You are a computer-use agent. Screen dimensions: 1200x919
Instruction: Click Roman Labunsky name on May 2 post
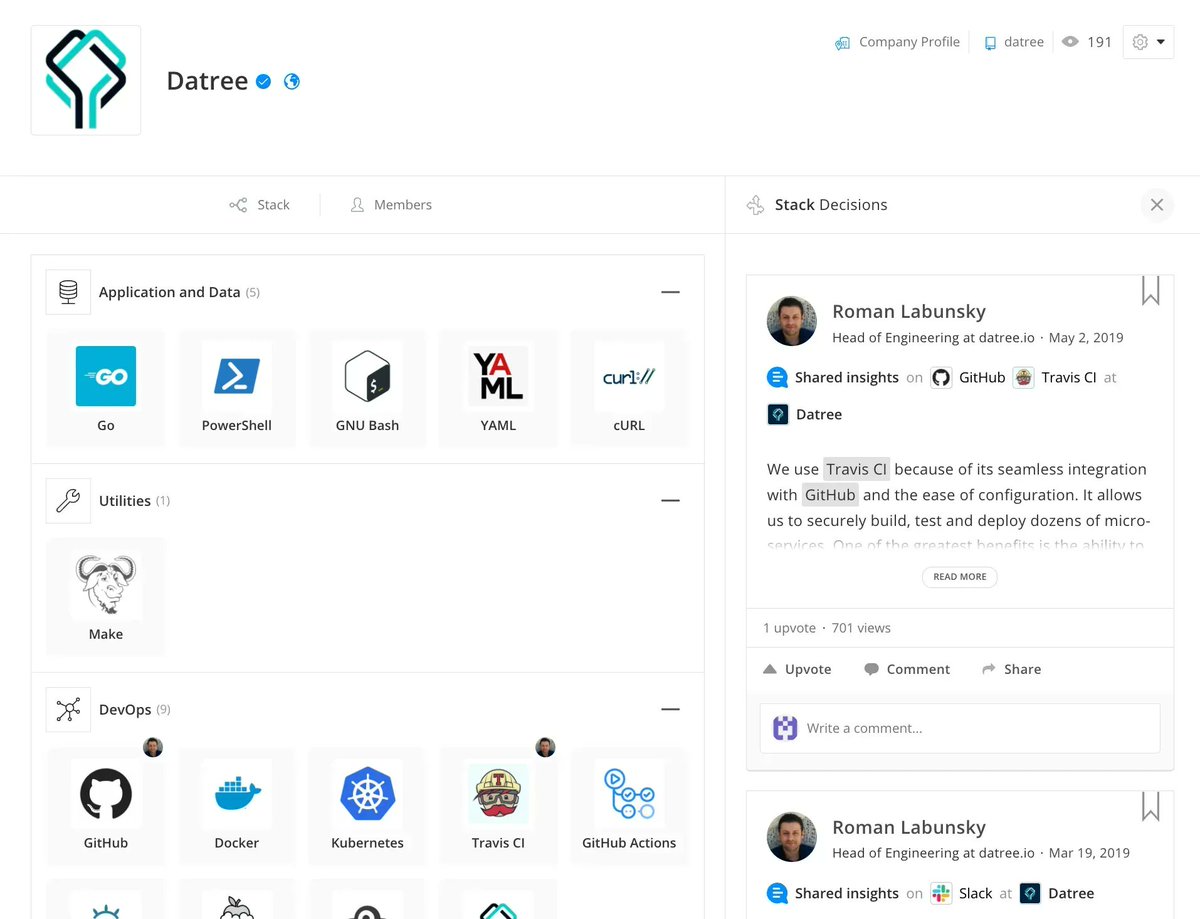(909, 311)
